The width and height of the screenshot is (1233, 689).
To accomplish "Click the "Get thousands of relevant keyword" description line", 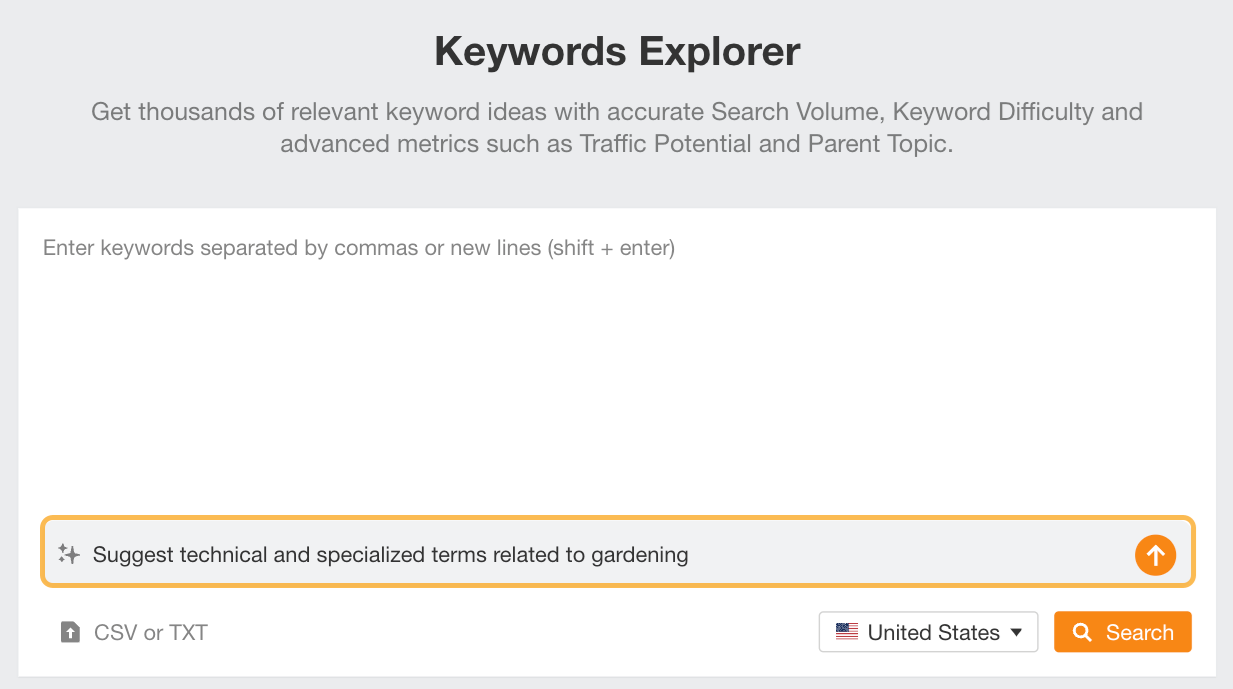I will (617, 111).
